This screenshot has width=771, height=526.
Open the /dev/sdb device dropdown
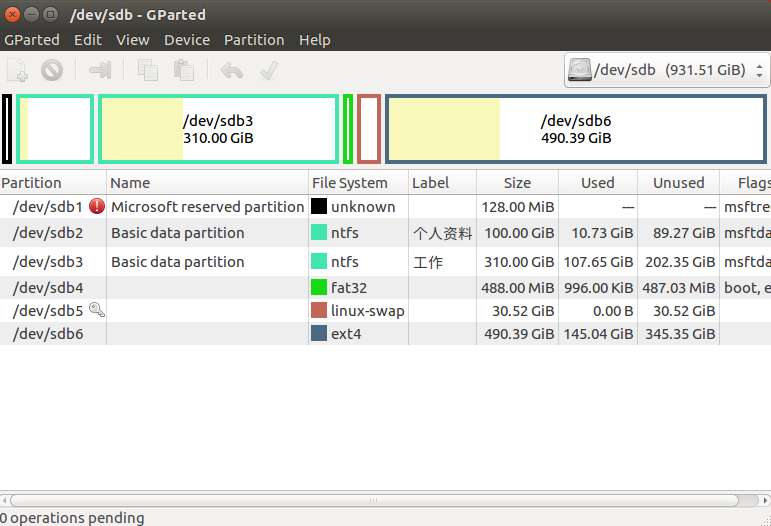pyautogui.click(x=667, y=70)
